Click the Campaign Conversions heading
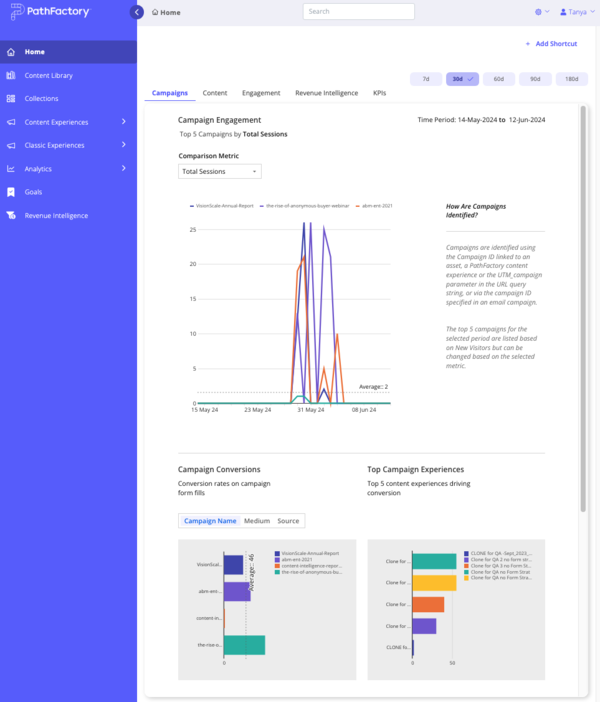This screenshot has height=702, width=600. coord(219,469)
